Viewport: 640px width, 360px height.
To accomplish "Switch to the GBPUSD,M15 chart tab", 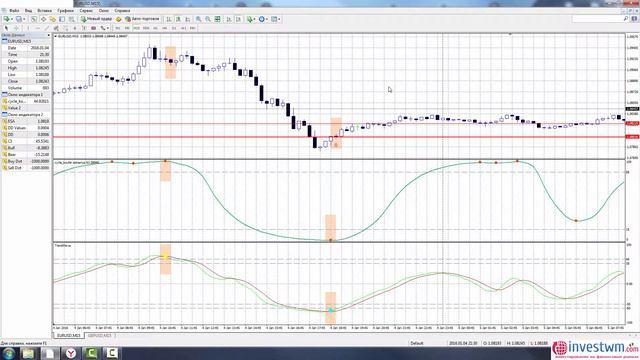I will [x=99, y=336].
